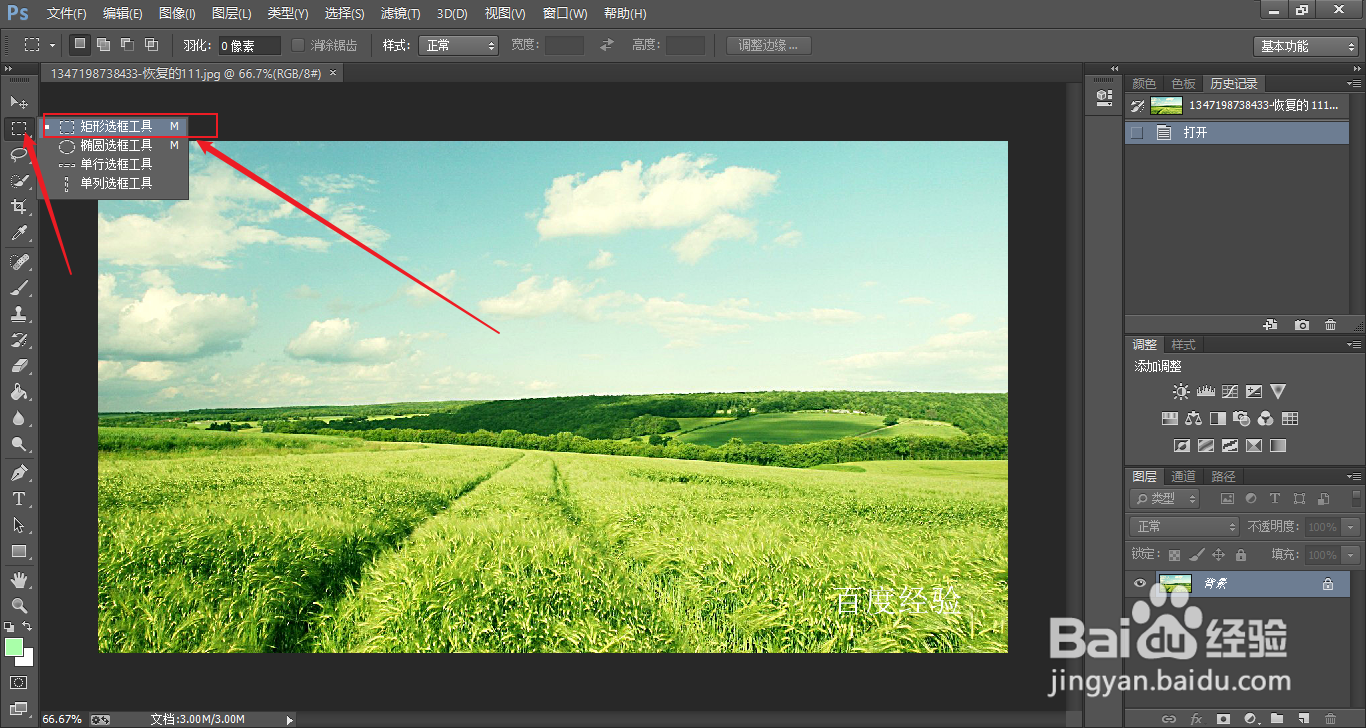Switch to the 颜色 panel tab

[x=1144, y=84]
